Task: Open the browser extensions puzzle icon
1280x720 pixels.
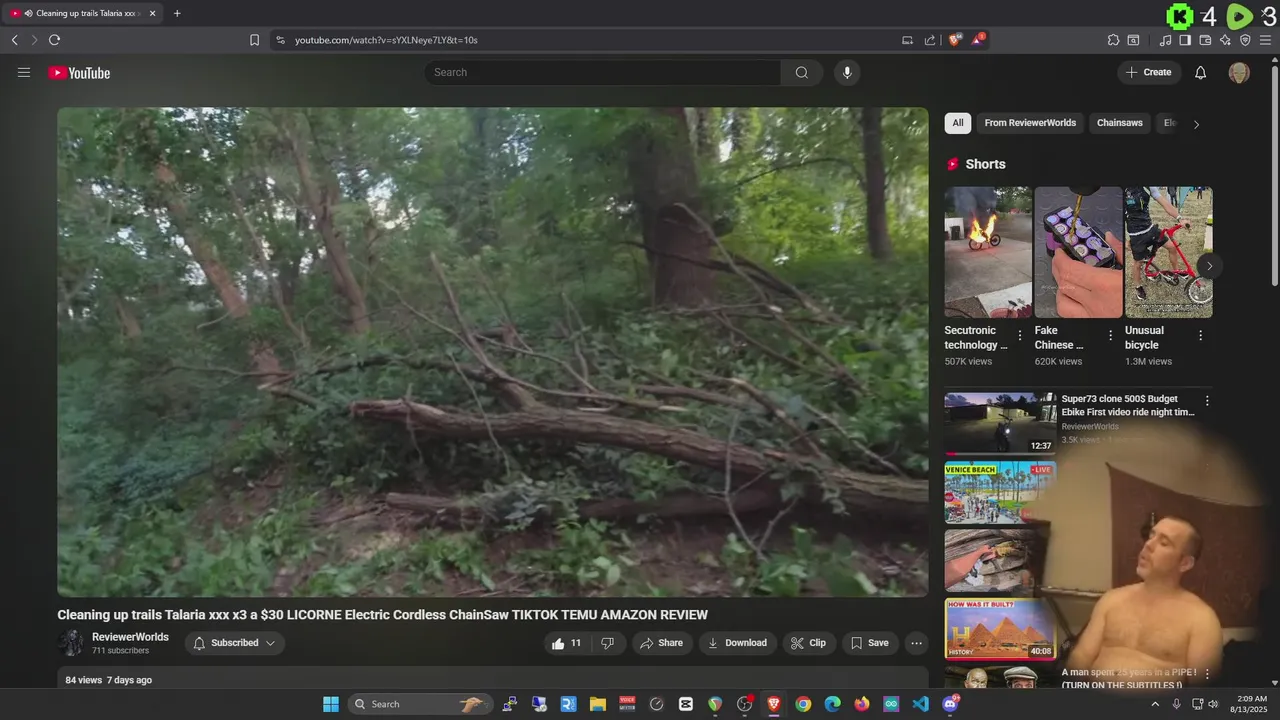Action: [1113, 40]
